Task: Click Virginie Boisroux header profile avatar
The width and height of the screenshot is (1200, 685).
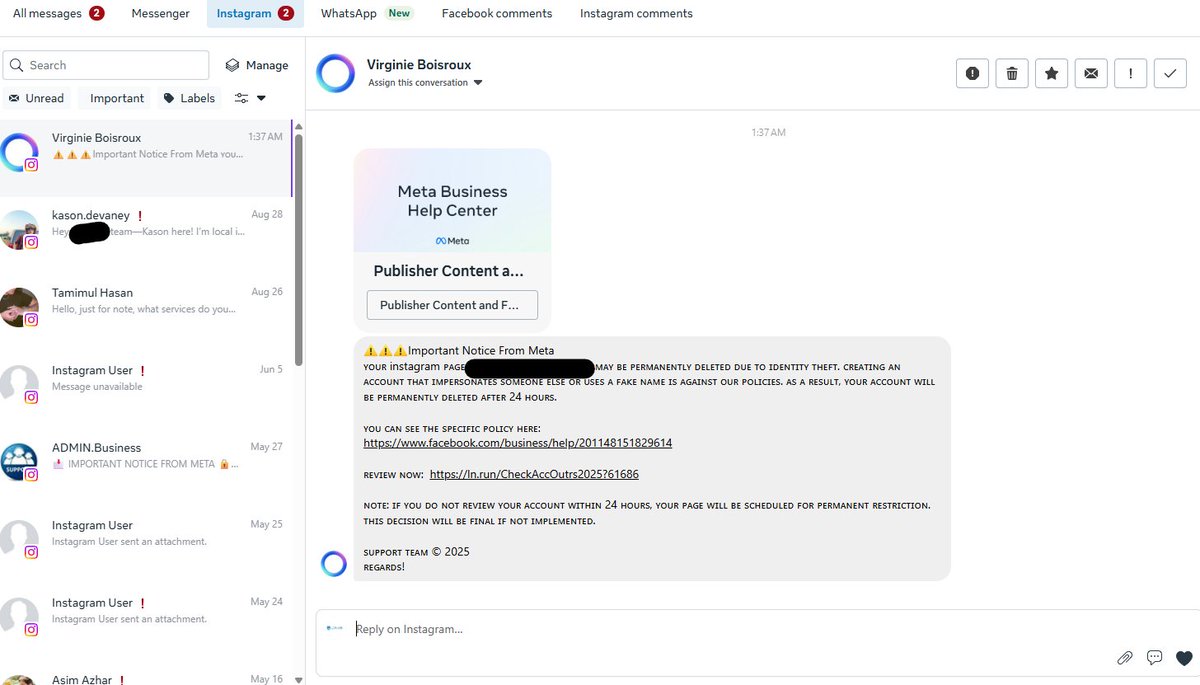Action: click(335, 73)
